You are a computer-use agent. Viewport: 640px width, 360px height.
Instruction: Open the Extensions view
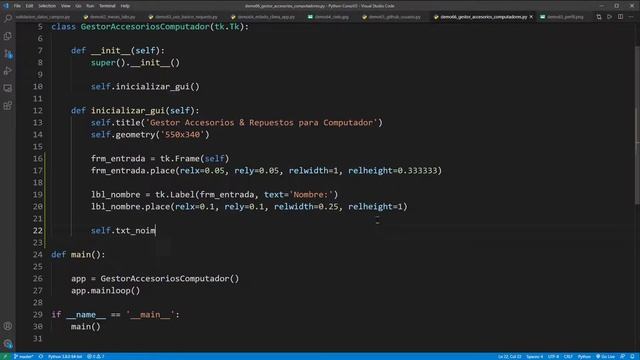[x=8, y=106]
